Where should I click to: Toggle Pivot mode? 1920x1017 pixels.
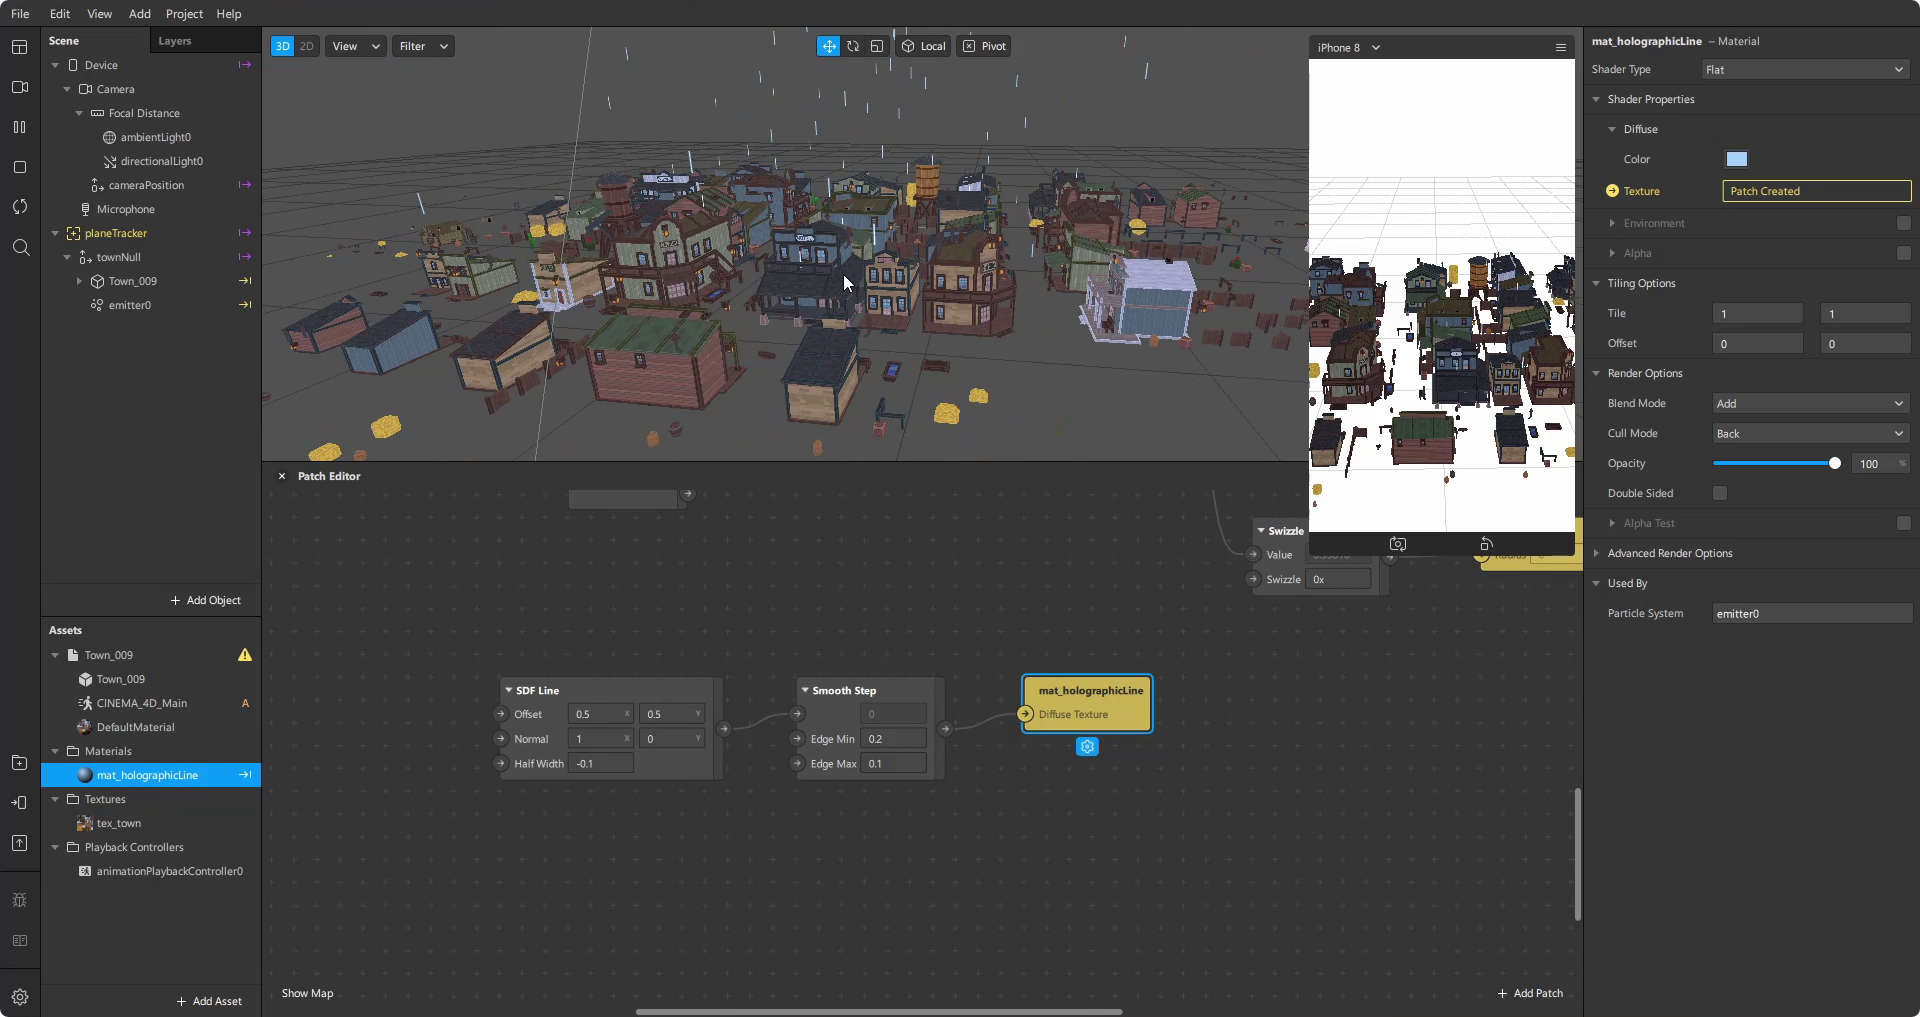pos(984,46)
